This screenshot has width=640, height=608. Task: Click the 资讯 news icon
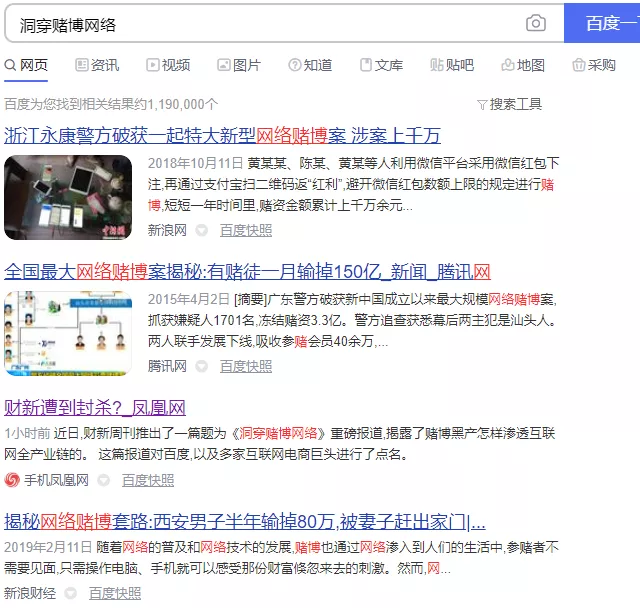pyautogui.click(x=82, y=65)
